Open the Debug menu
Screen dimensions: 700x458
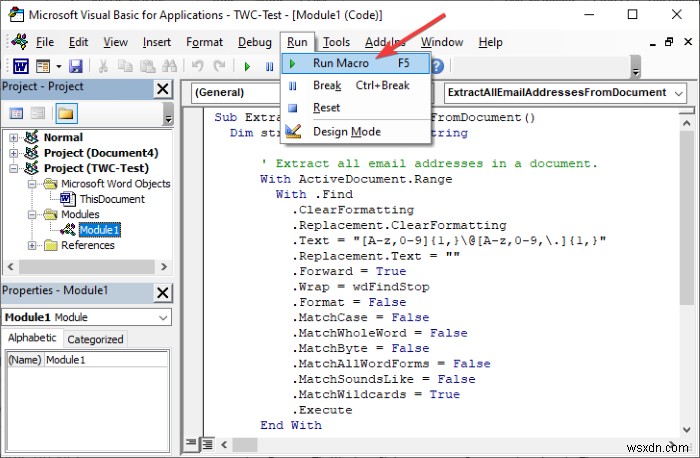tap(254, 42)
